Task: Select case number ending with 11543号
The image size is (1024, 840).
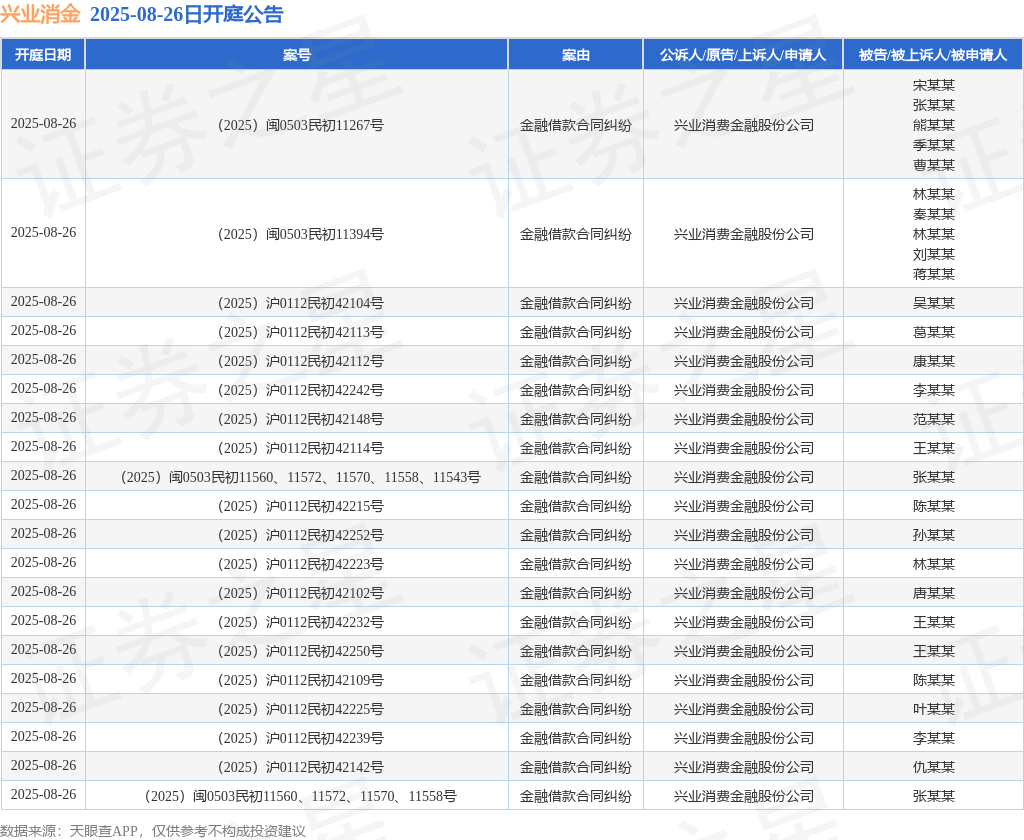Action: 300,477
